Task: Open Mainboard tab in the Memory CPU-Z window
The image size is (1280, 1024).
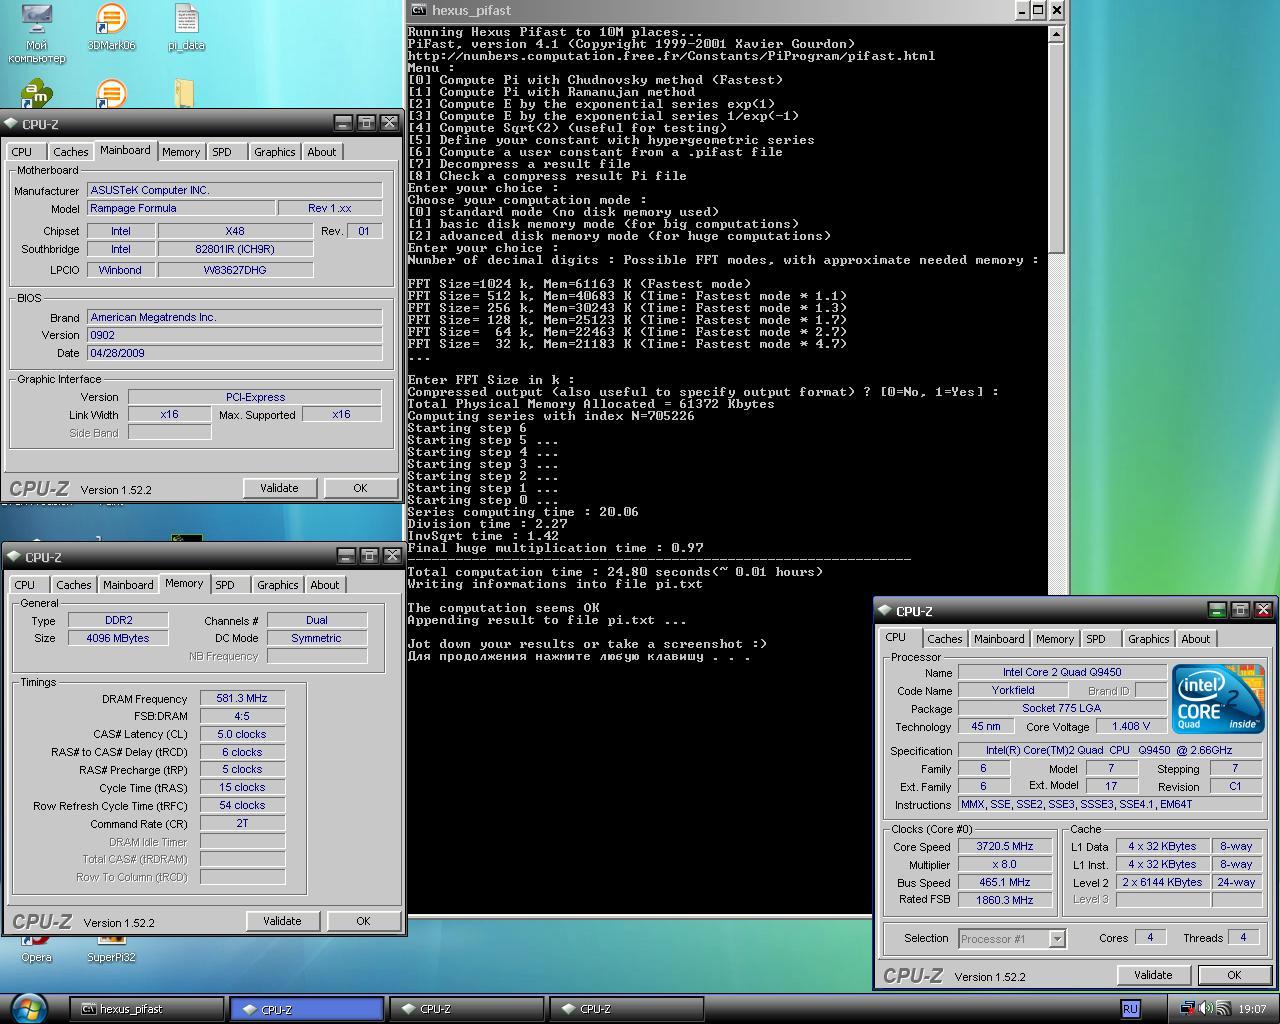Action: [x=128, y=585]
